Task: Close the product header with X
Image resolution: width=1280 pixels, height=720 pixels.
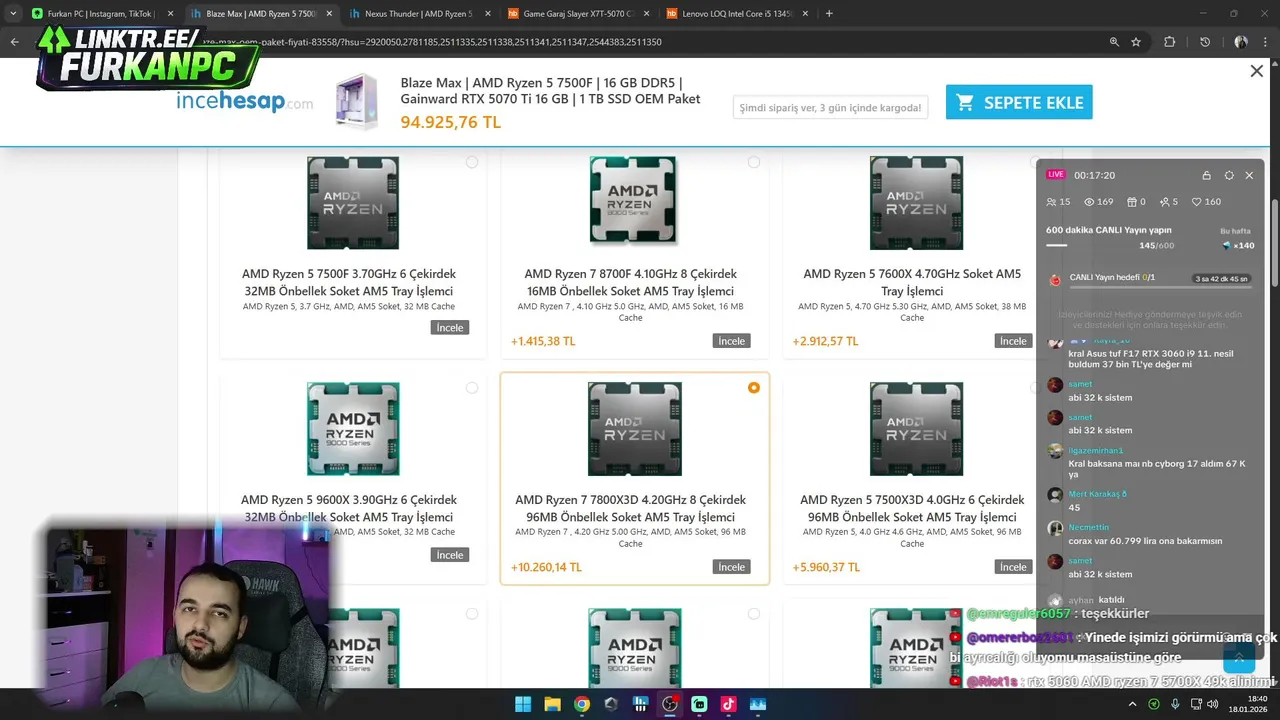Action: click(1257, 71)
